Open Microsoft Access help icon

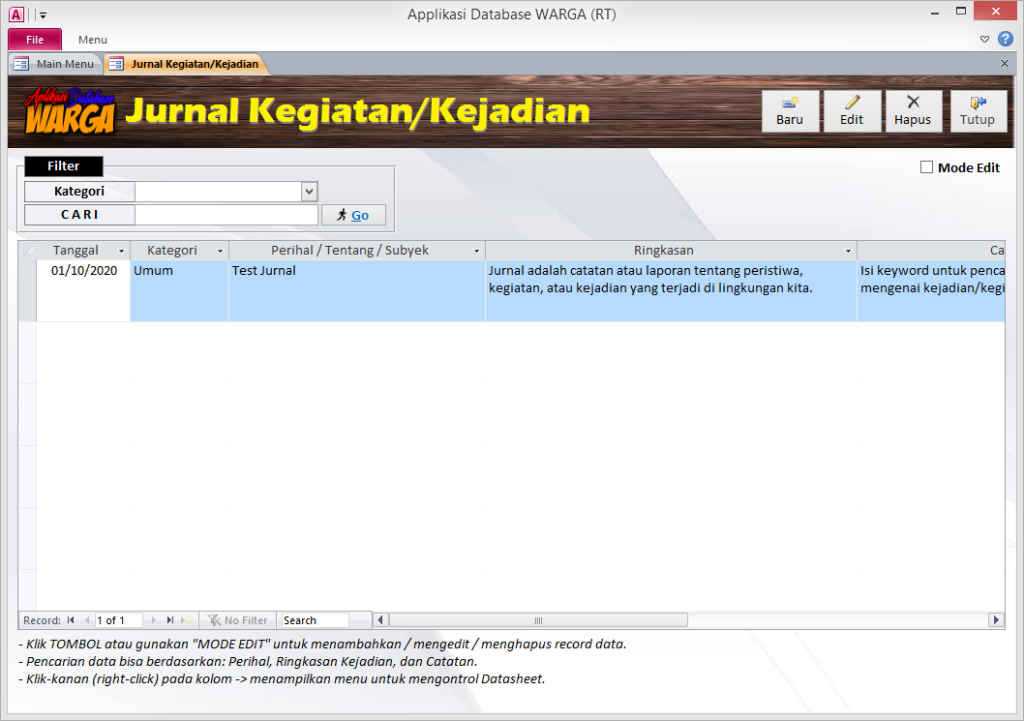(1005, 39)
